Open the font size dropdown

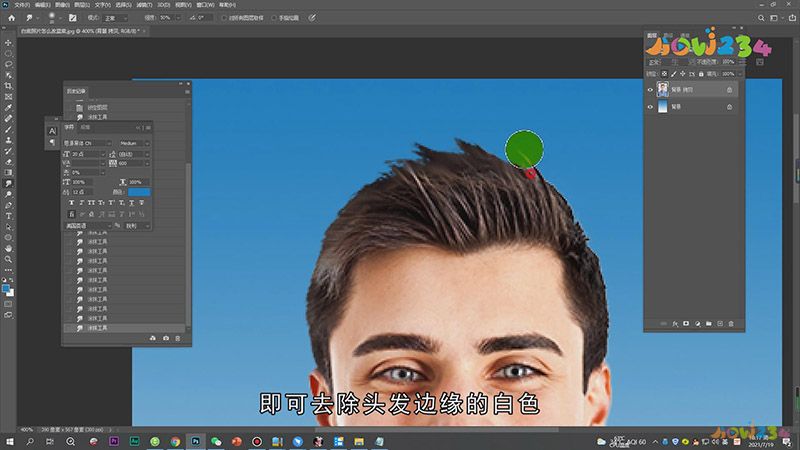point(103,154)
